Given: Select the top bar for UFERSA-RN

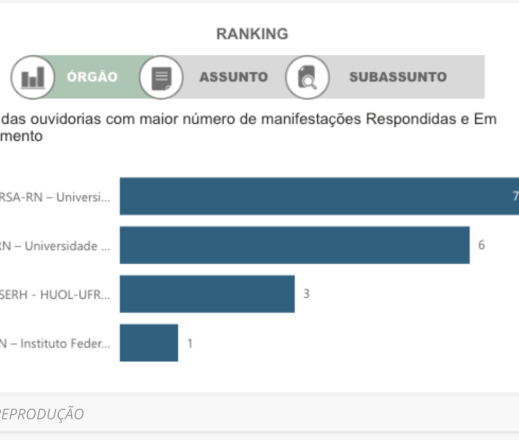Looking at the screenshot, I should pyautogui.click(x=319, y=196).
